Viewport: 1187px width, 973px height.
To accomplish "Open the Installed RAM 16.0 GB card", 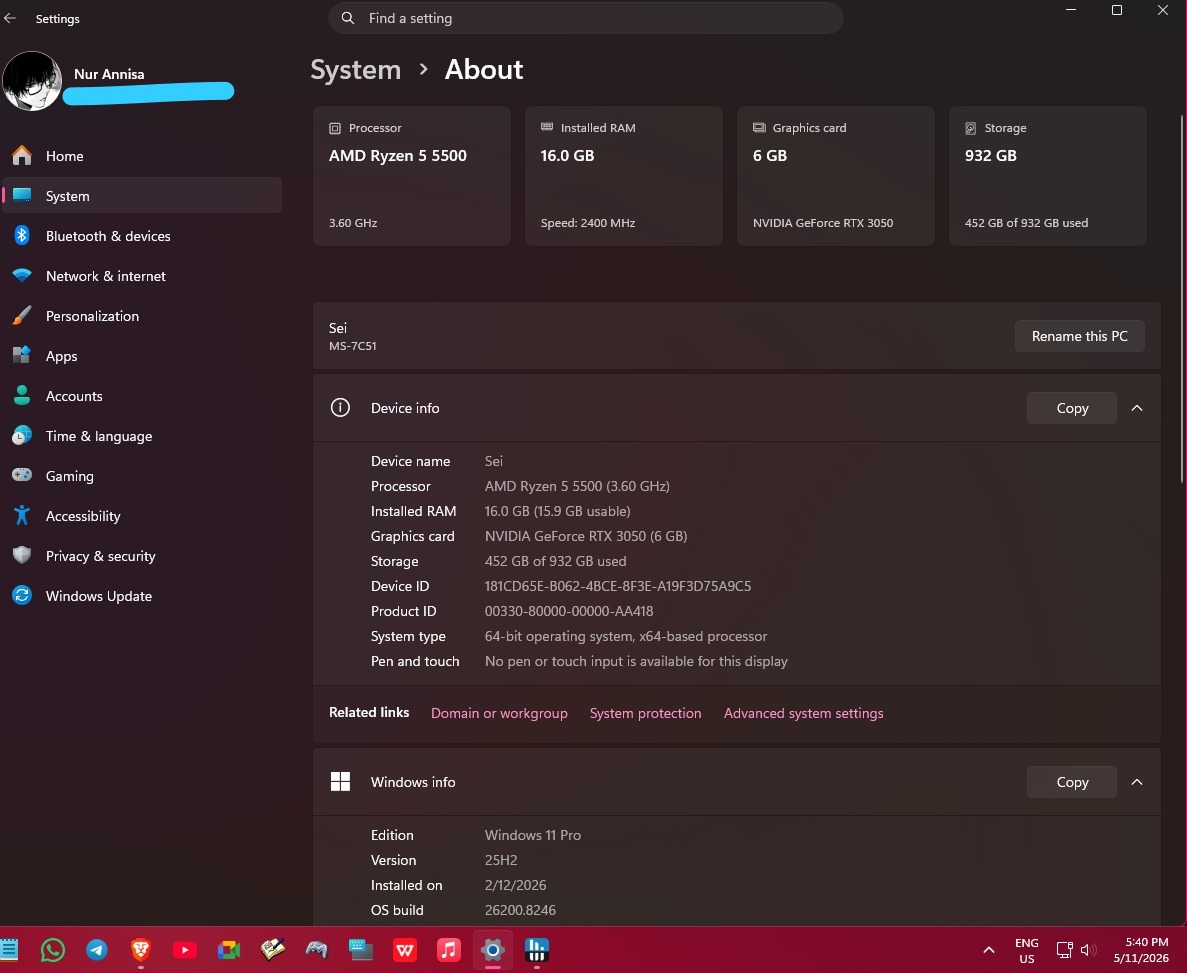I will pos(624,176).
